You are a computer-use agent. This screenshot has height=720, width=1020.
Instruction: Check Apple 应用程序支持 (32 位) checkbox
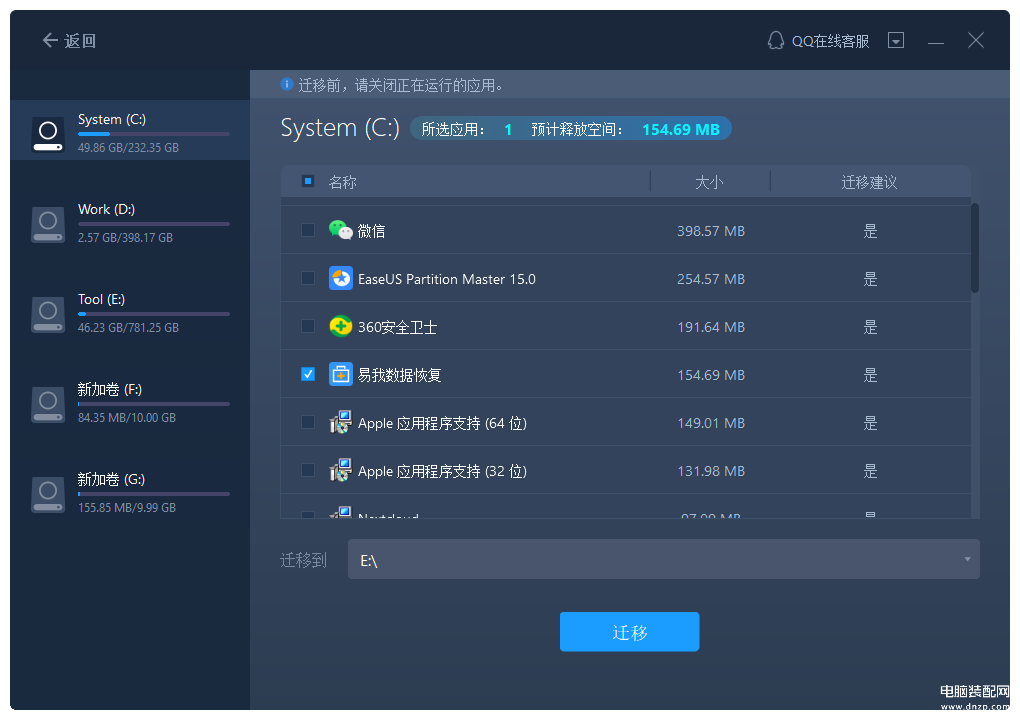(308, 470)
